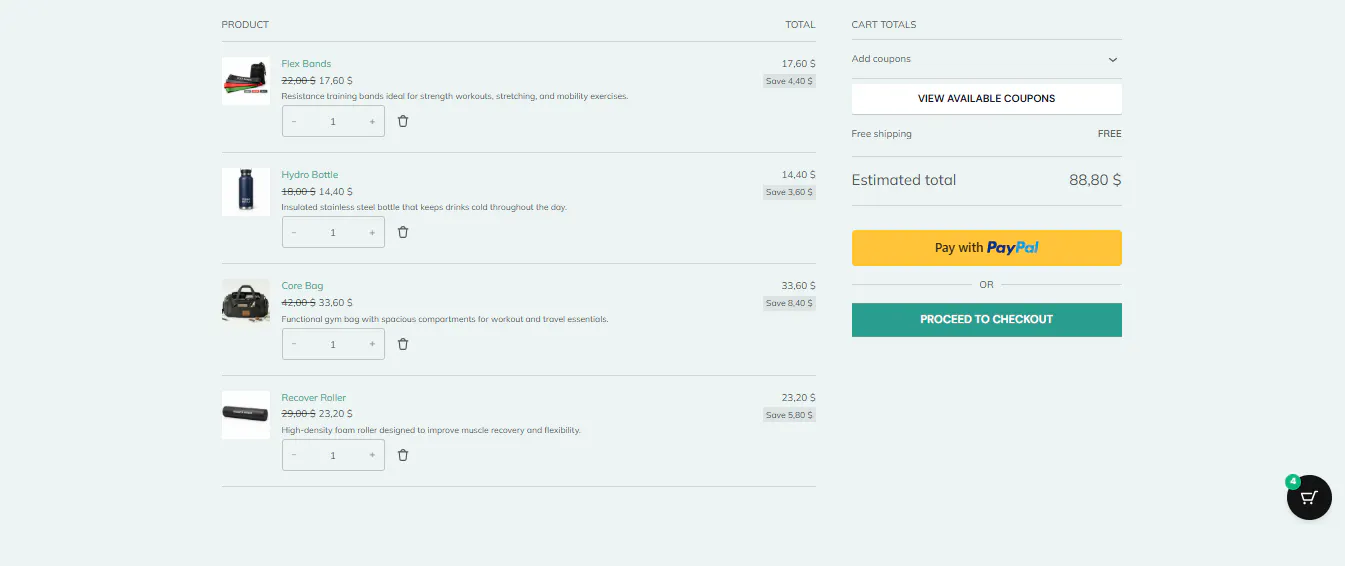
Task: Decrease Core Bag quantity with minus
Action: (294, 344)
